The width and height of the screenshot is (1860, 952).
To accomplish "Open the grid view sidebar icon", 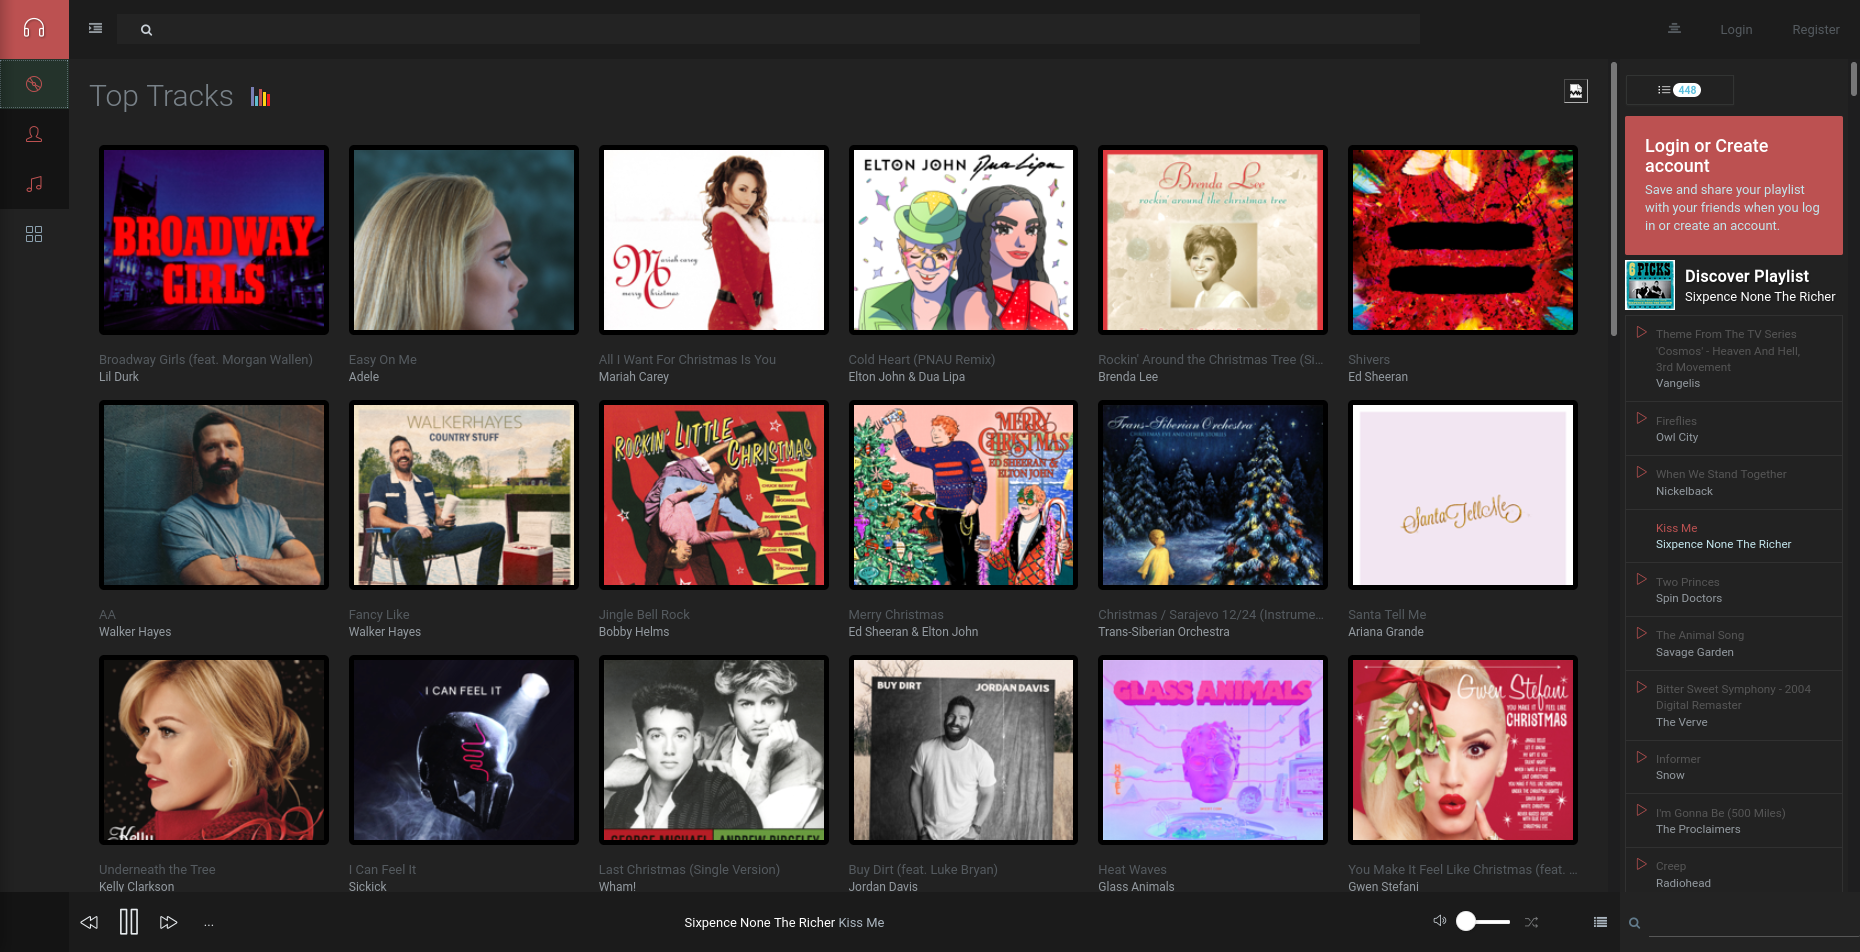I will [34, 234].
